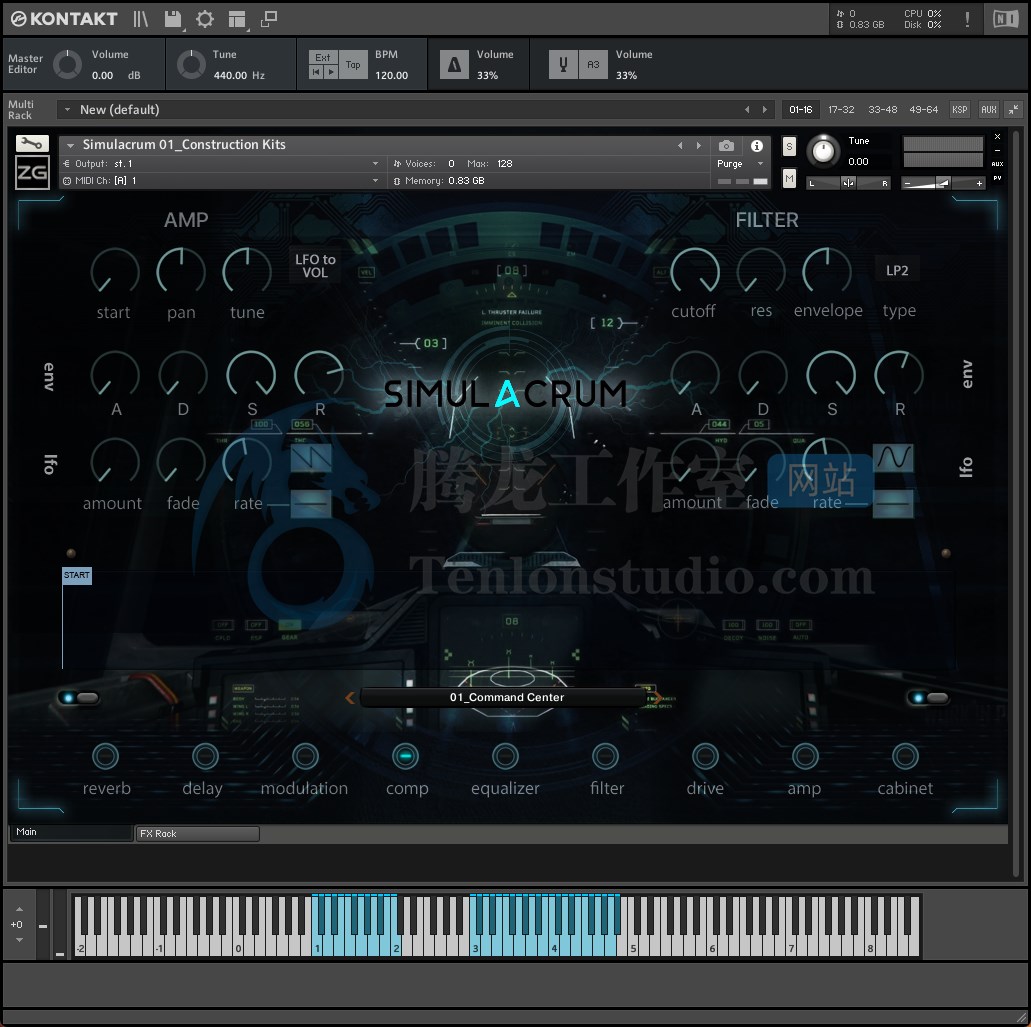Click the Master Editor label

pos(25,64)
